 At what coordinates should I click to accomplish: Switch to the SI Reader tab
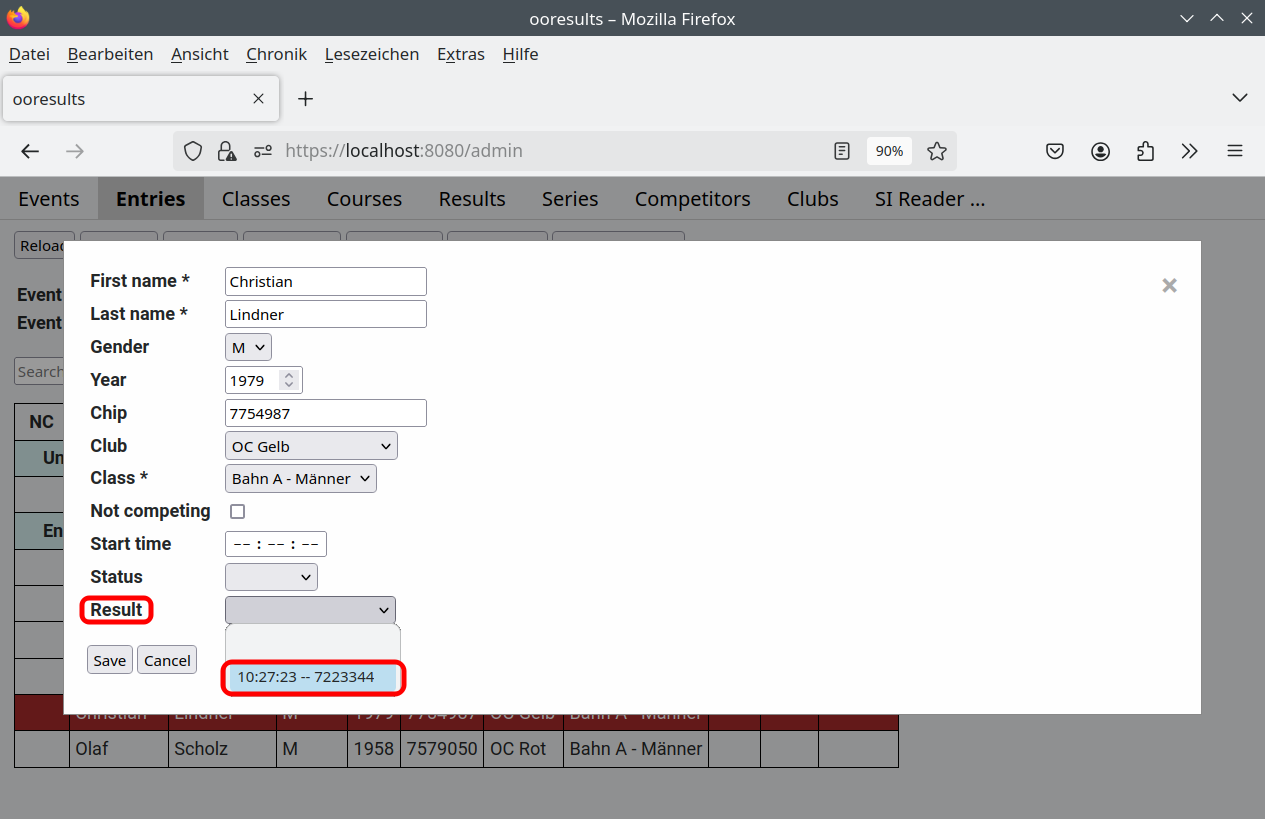point(930,199)
